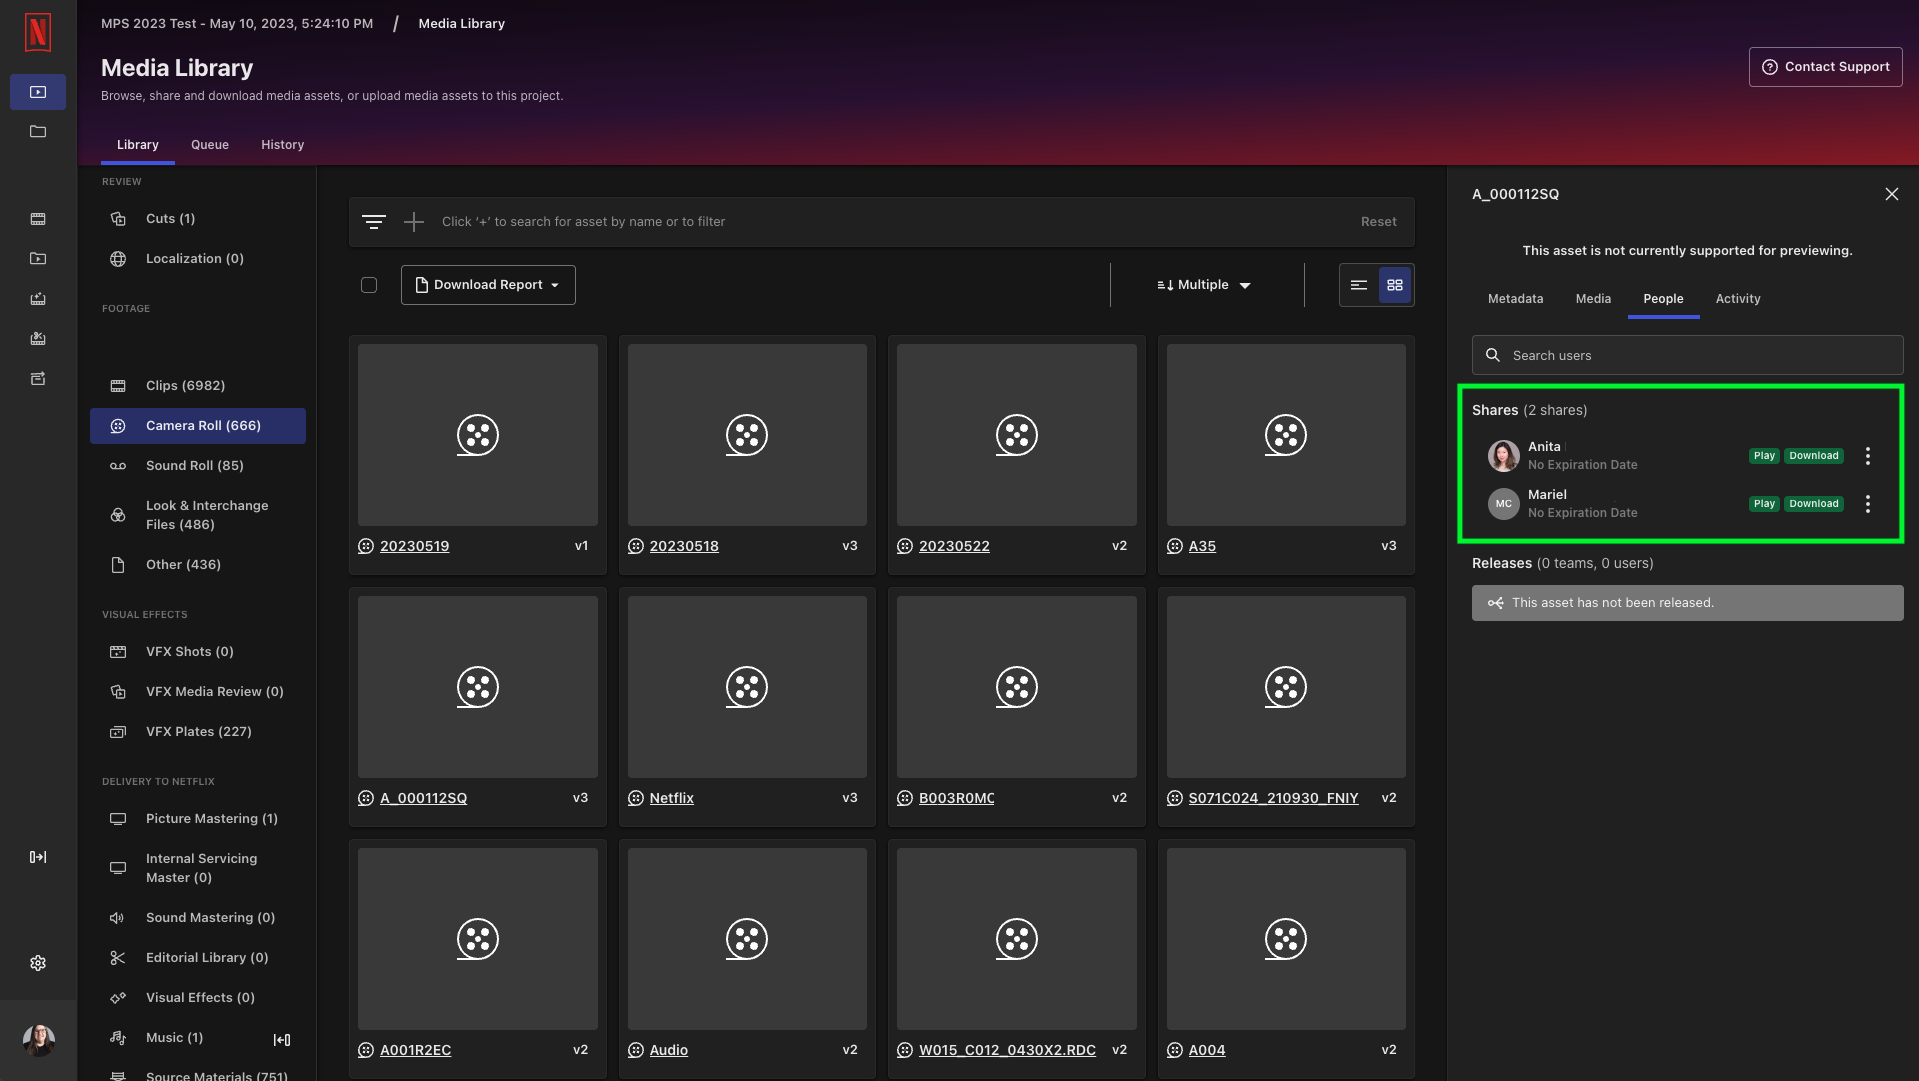Click the Netflix logo icon
This screenshot has height=1081, width=1919.
[38, 33]
